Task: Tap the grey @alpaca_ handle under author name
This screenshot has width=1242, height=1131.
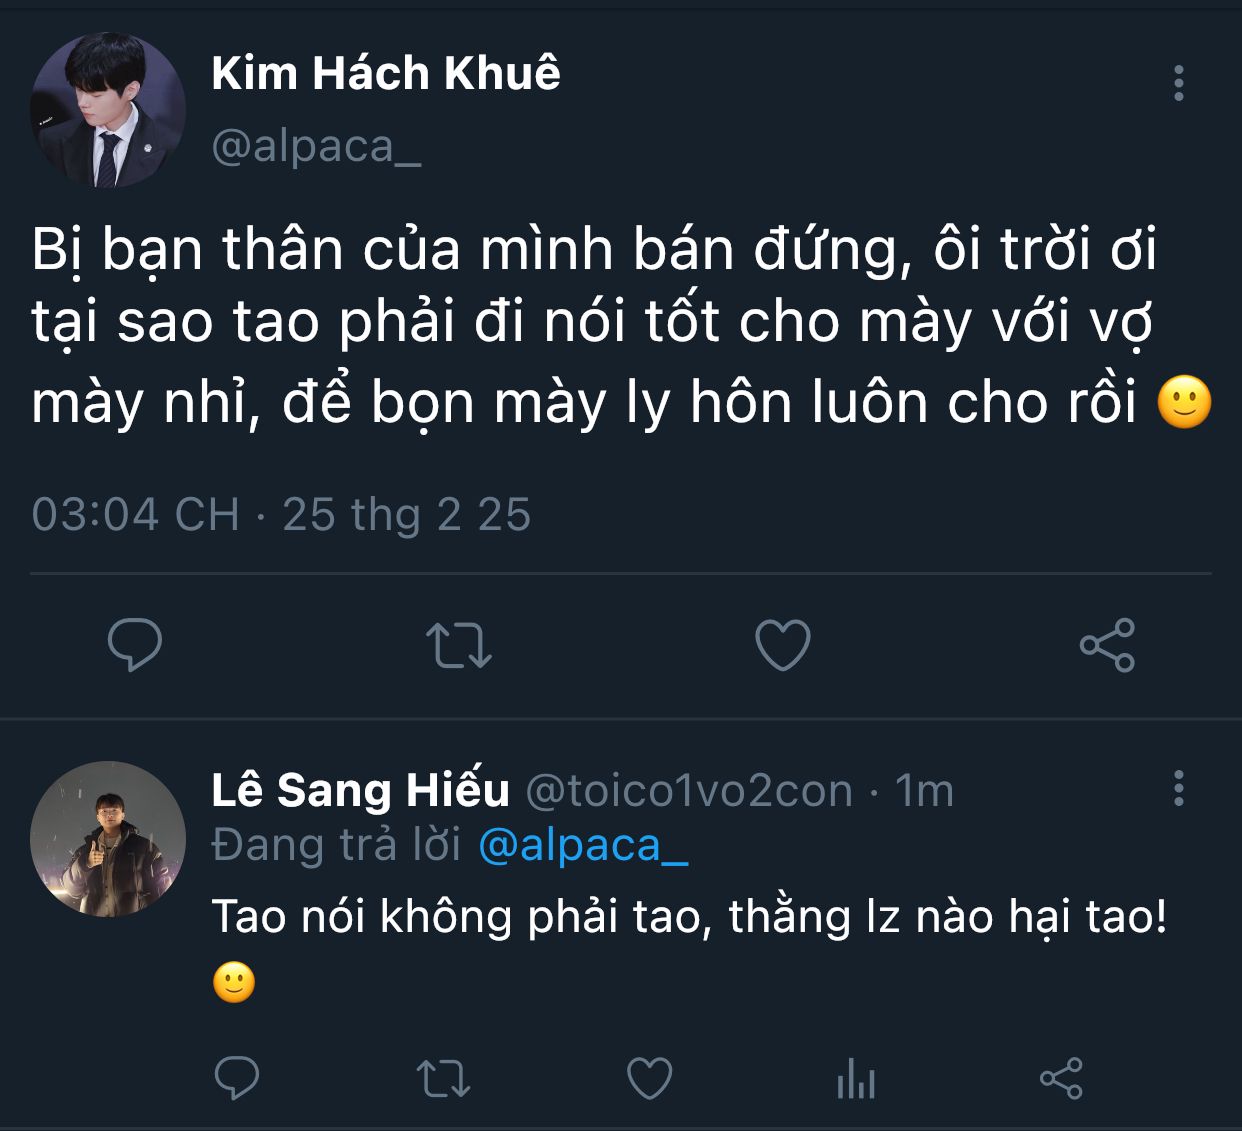Action: point(316,146)
